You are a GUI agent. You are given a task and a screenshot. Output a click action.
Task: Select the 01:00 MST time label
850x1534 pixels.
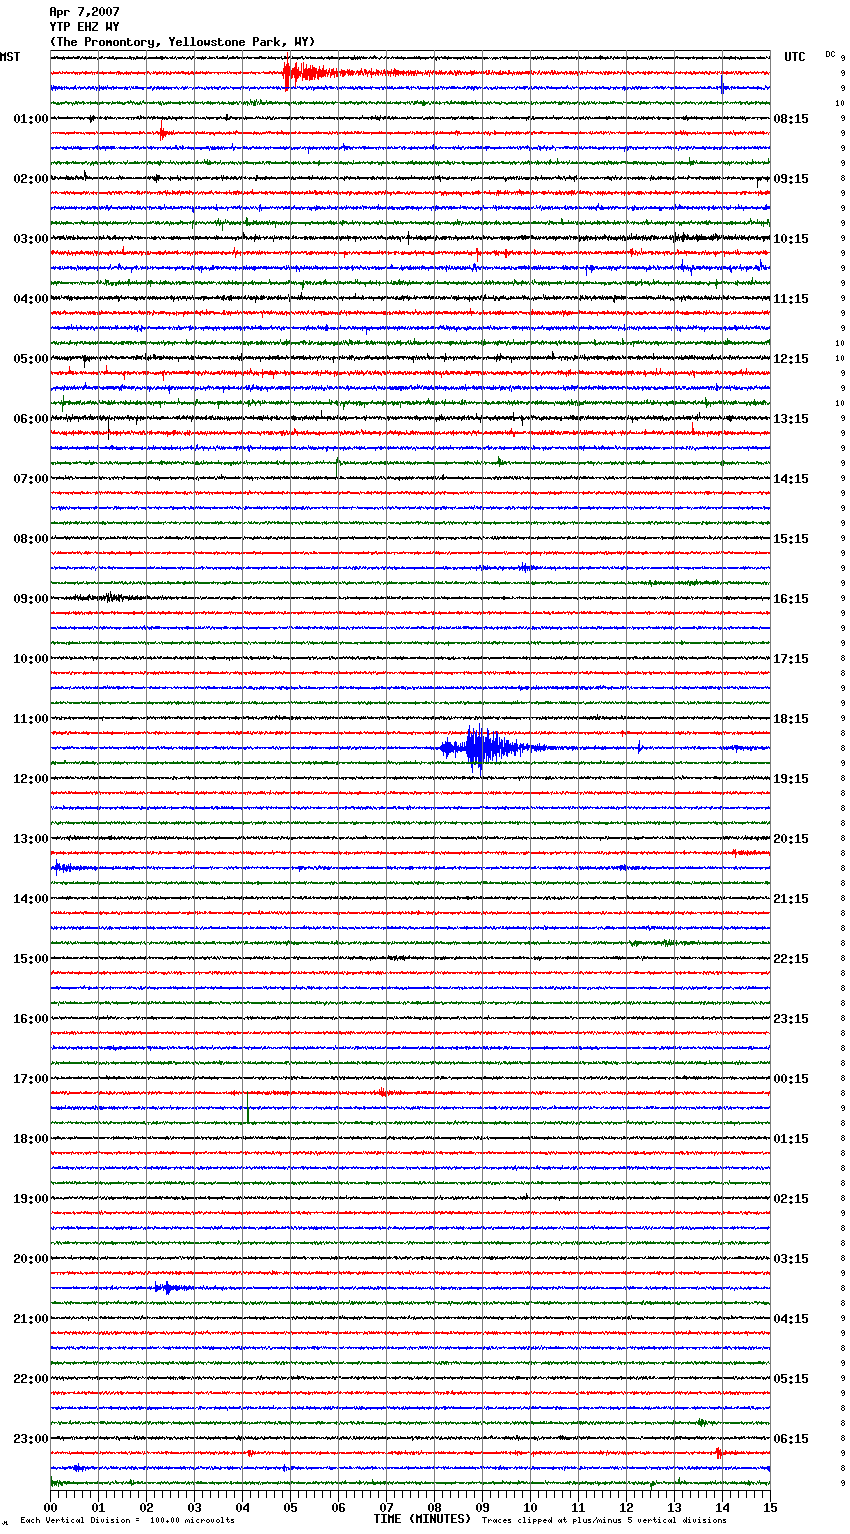pos(31,119)
